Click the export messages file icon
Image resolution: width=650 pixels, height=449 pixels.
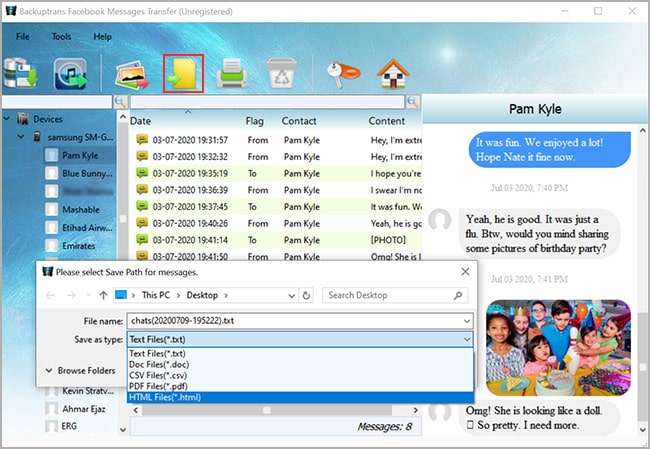pyautogui.click(x=184, y=75)
